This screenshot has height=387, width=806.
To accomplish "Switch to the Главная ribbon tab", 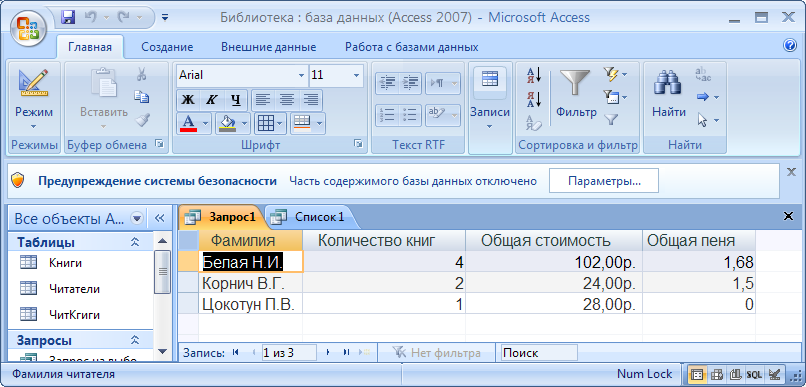I will pyautogui.click(x=90, y=47).
